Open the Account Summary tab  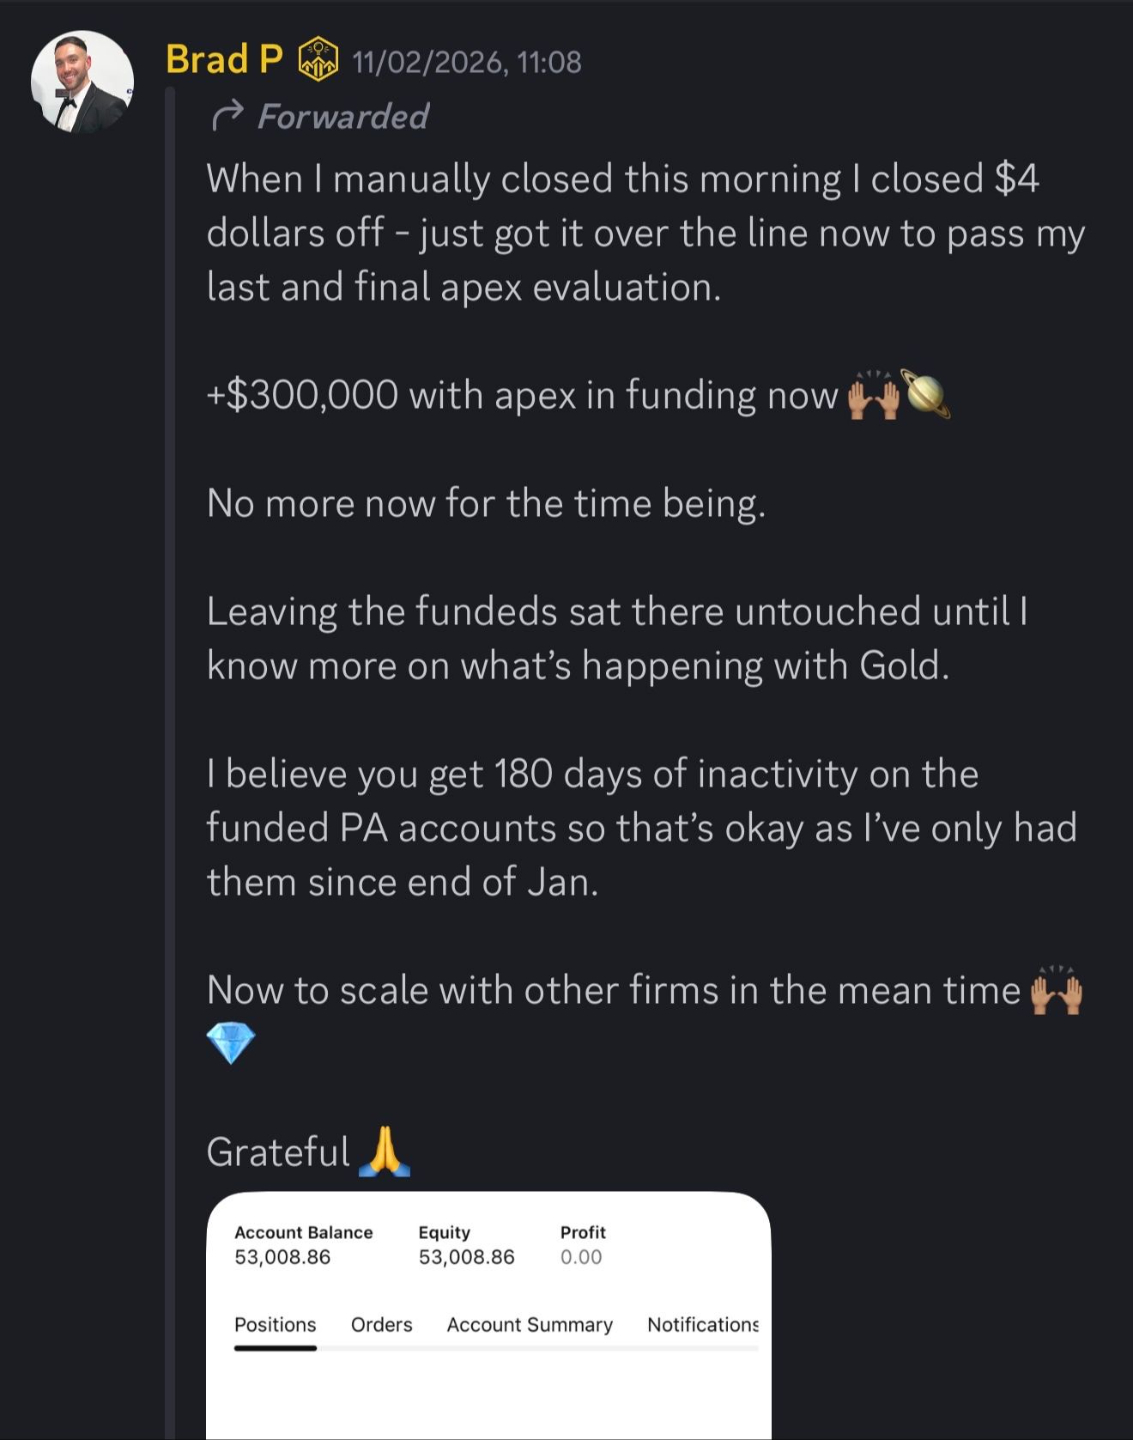(529, 1324)
